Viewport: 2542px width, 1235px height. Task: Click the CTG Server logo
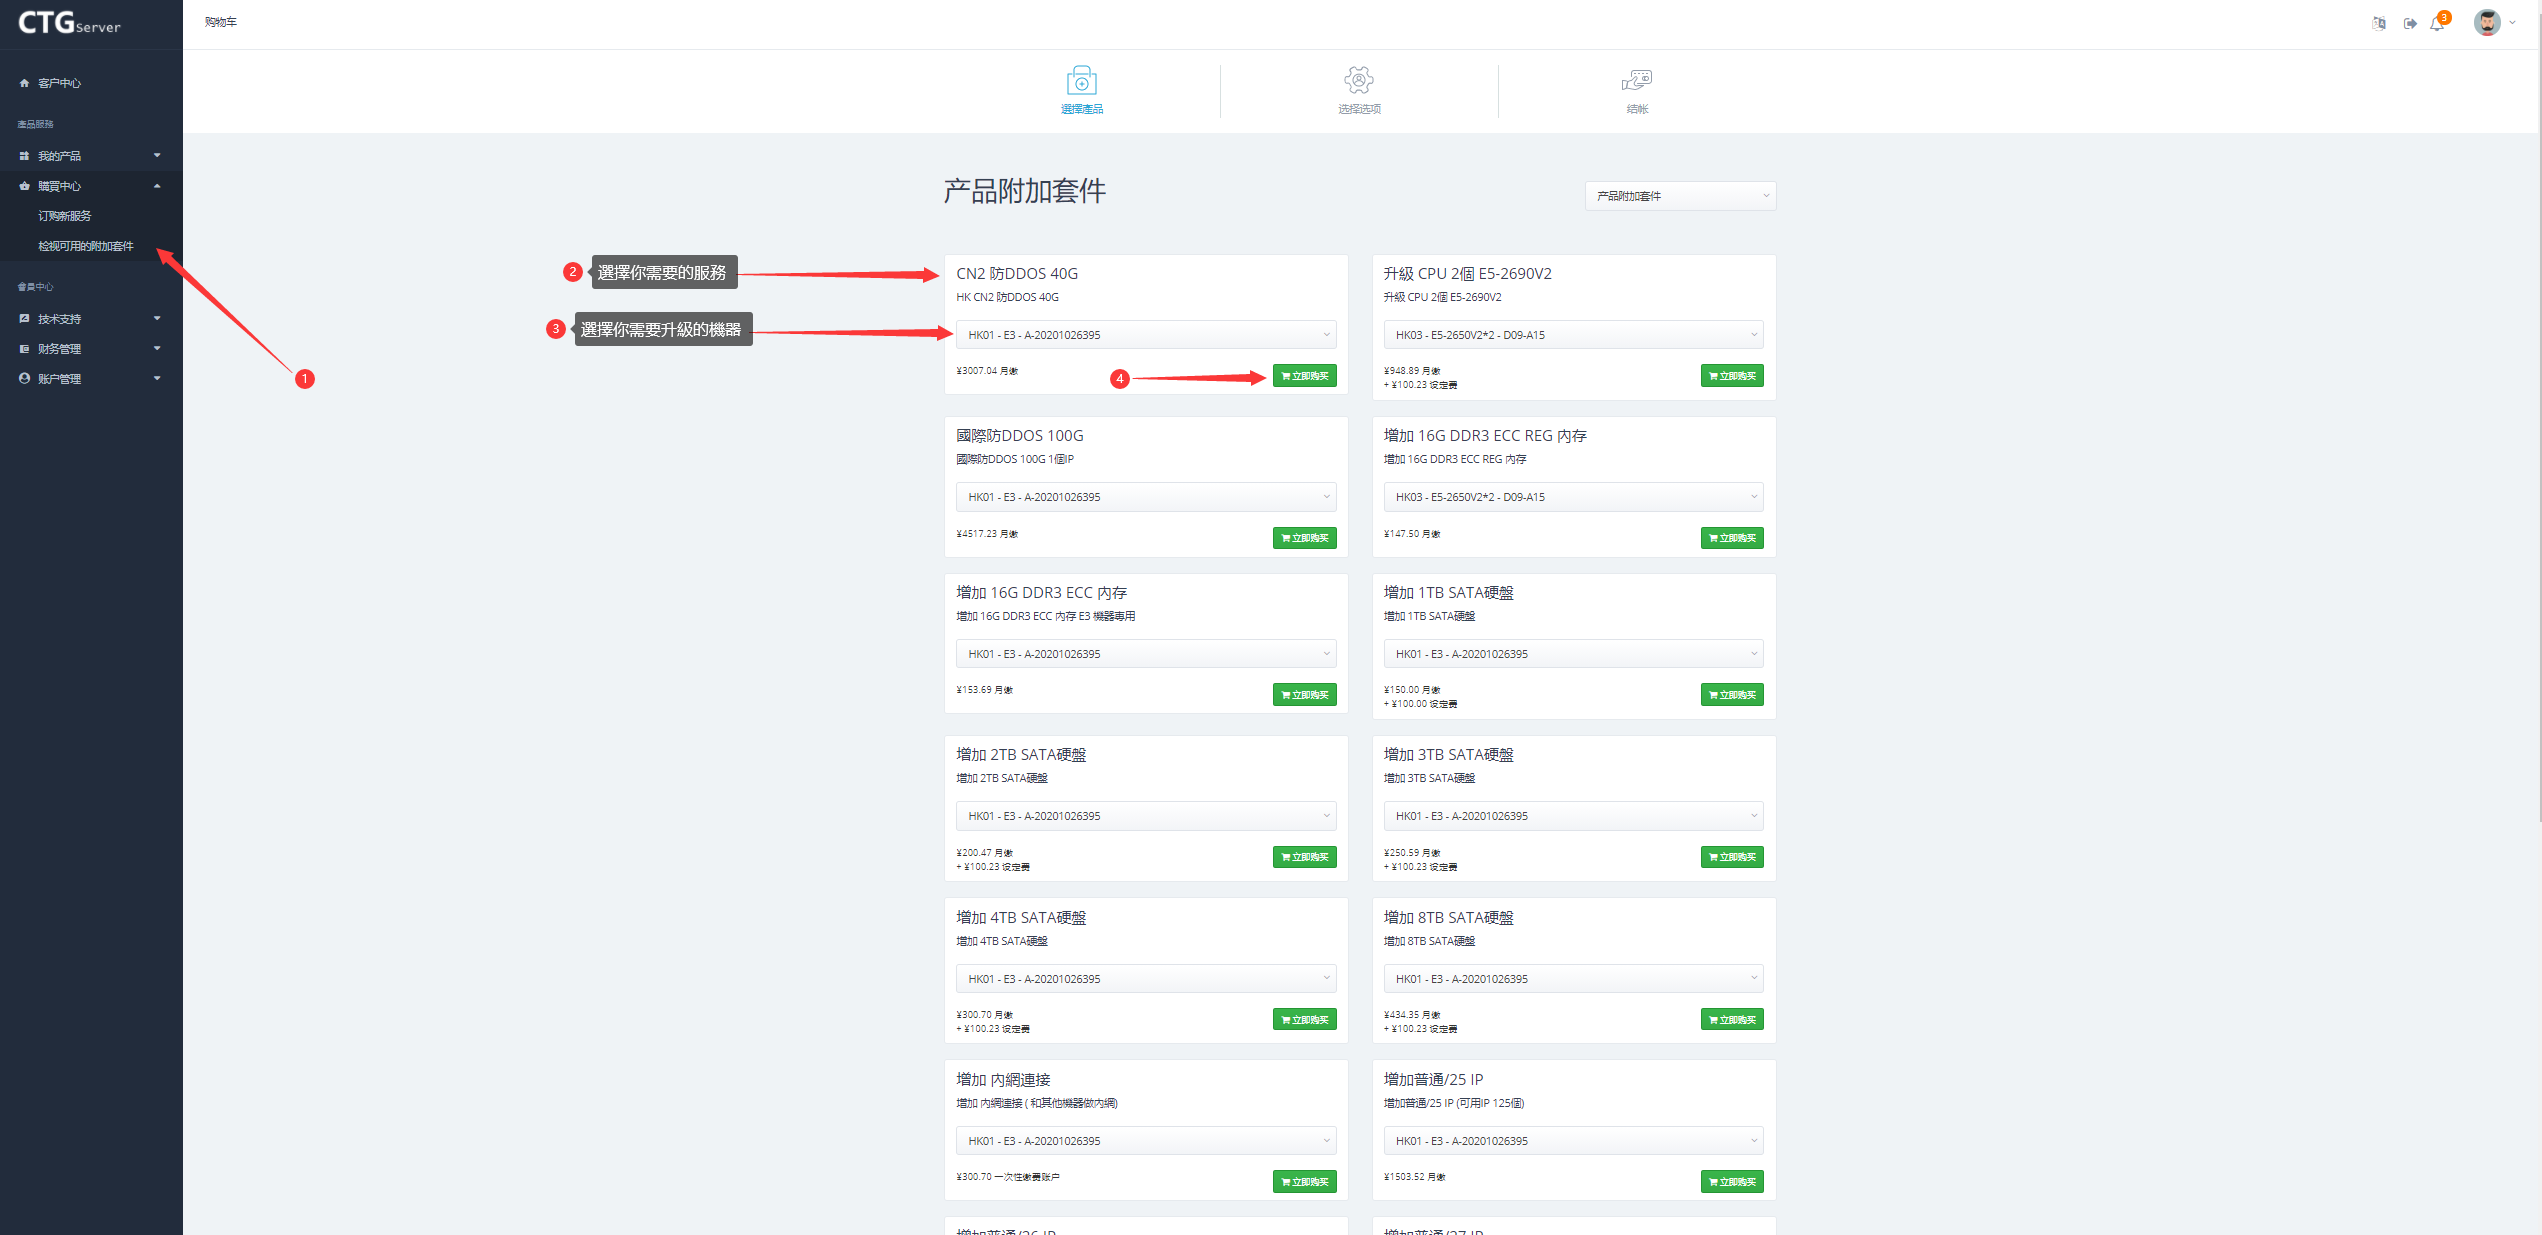coord(69,23)
